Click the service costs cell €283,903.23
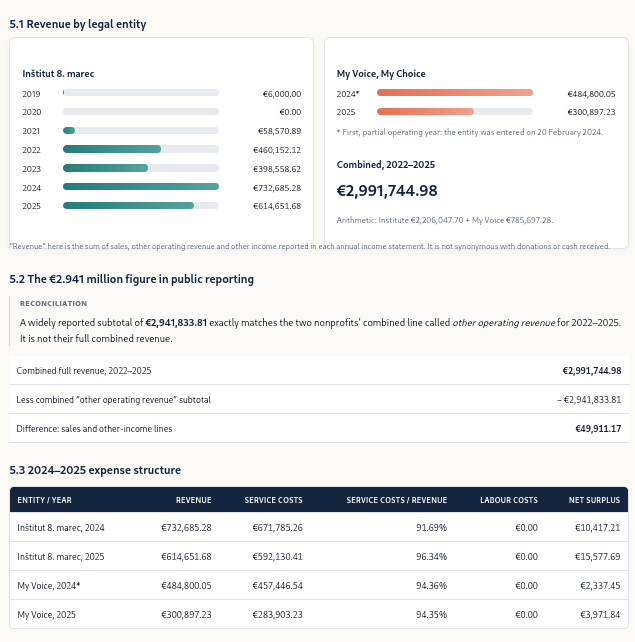This screenshot has width=635, height=642. coord(278,615)
